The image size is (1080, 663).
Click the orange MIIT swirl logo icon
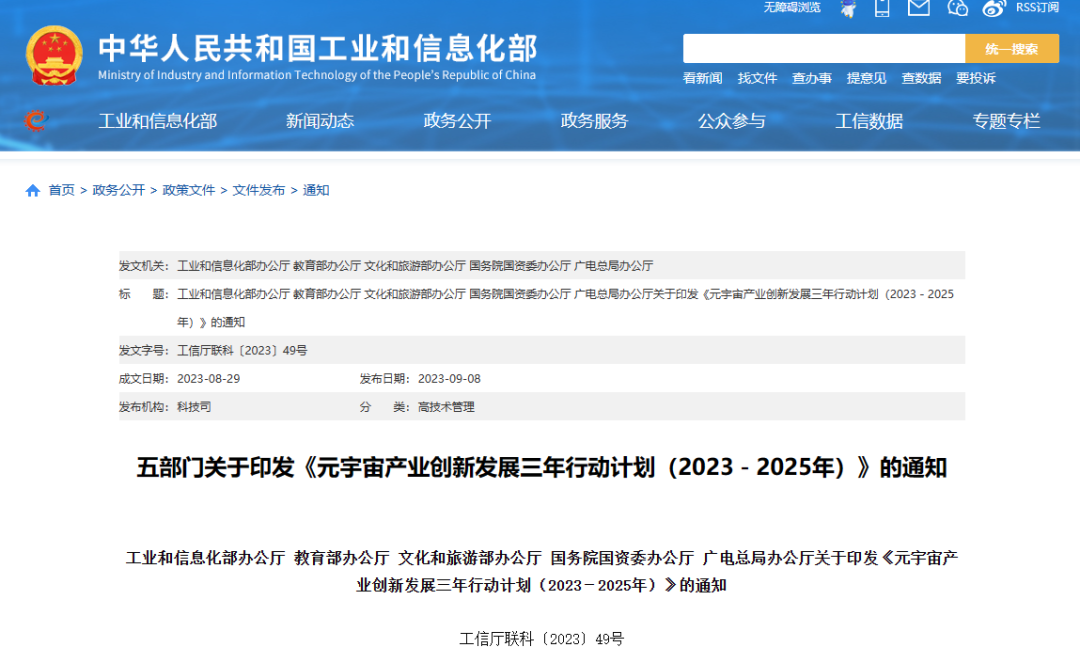[x=35, y=121]
